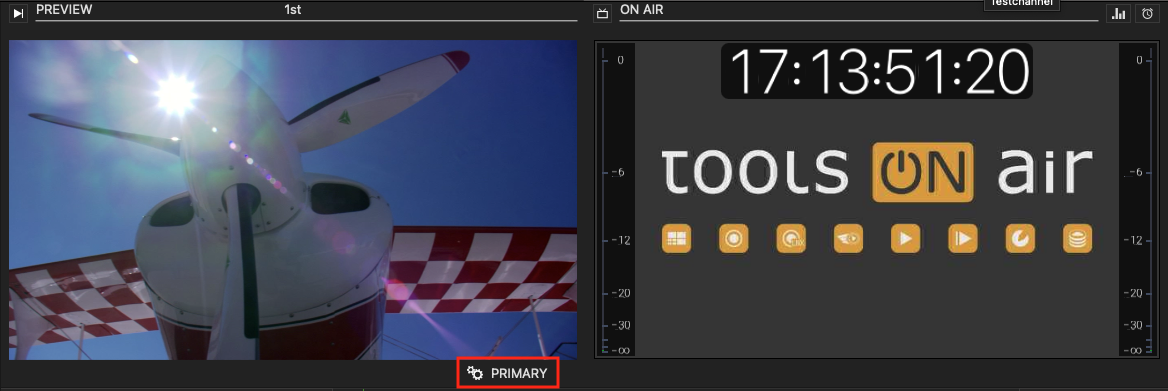Screen dimensions: 1168x391
Task: Click the '1st' preview item title
Action: [x=293, y=10]
